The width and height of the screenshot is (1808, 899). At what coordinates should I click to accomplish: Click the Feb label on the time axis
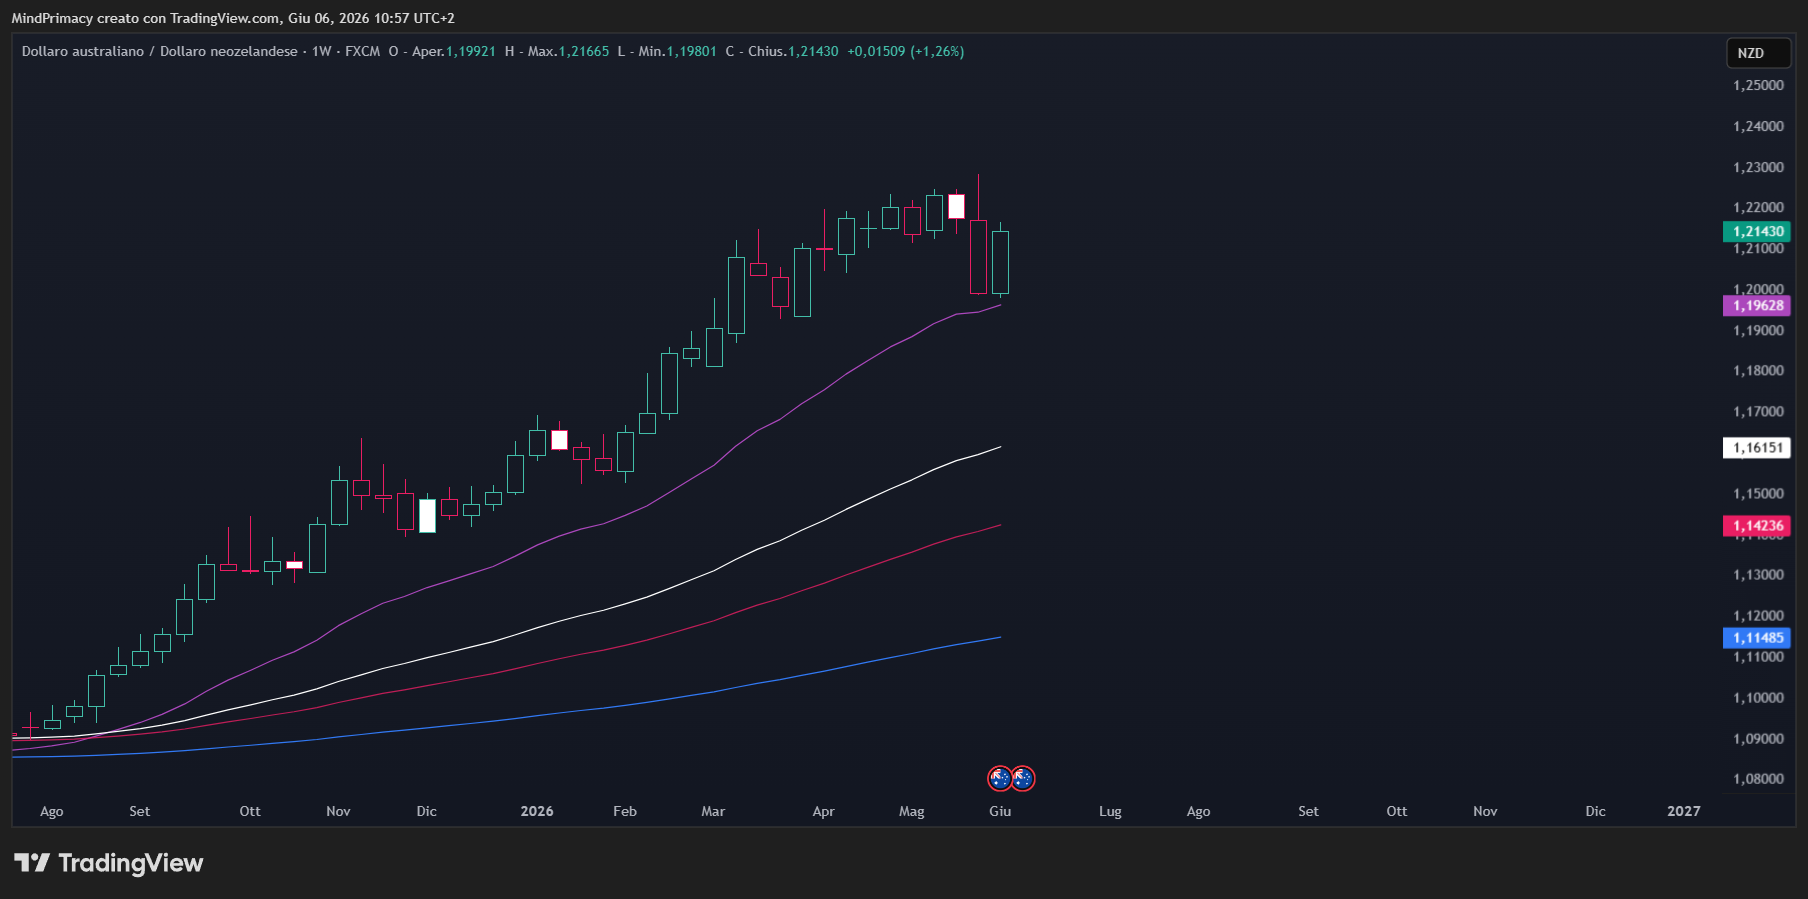pyautogui.click(x=625, y=811)
